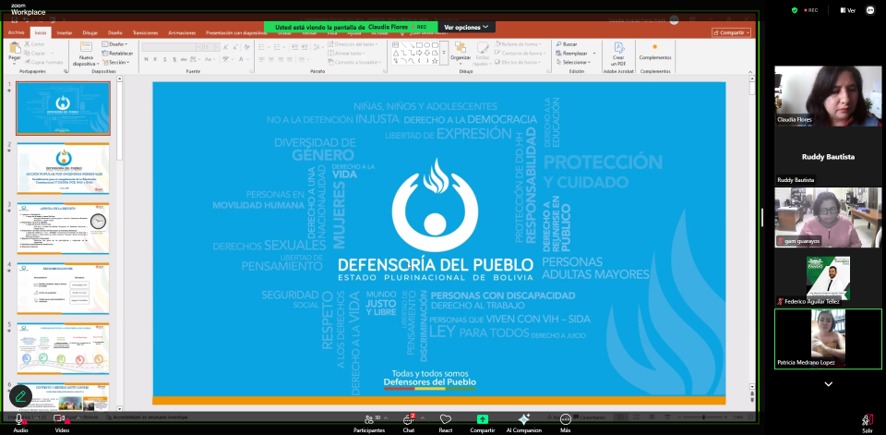Switch to the Insertar ribbon tab
The image size is (886, 435).
pyautogui.click(x=64, y=33)
